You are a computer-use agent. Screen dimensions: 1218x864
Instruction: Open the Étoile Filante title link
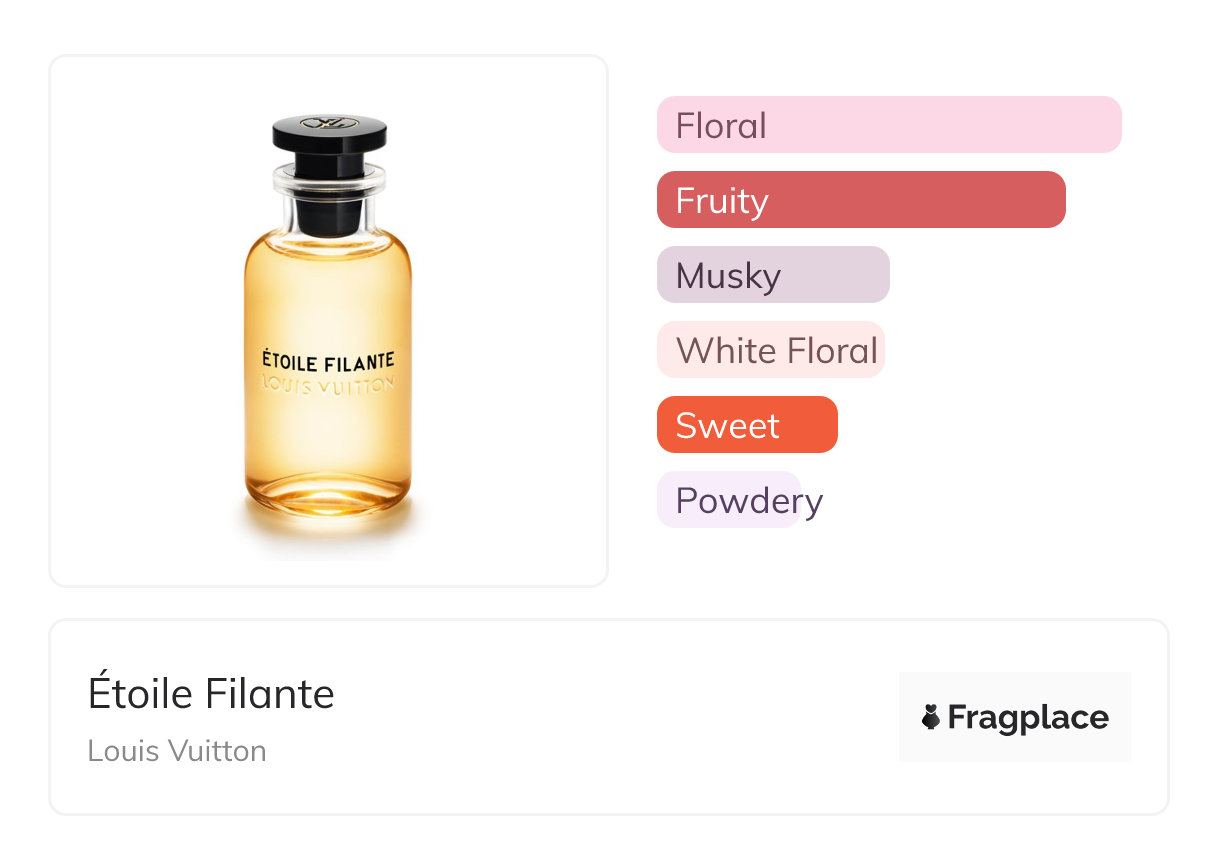211,693
